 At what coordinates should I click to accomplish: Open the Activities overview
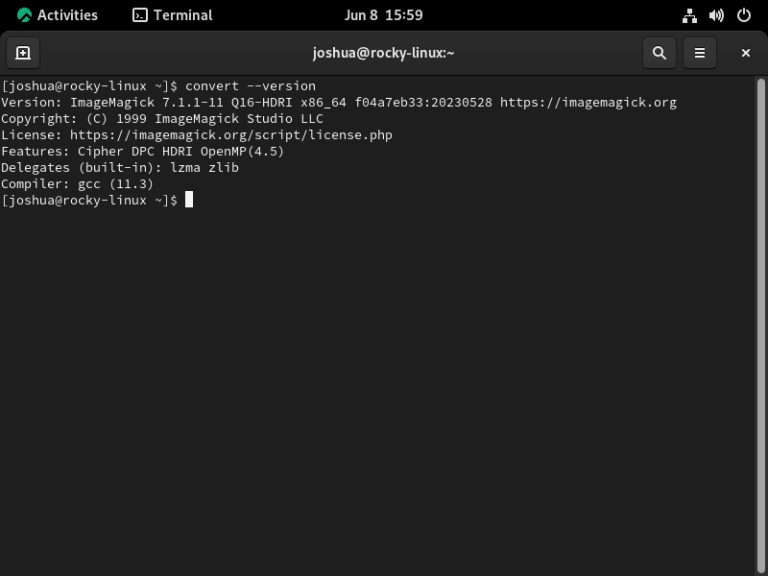[x=57, y=15]
